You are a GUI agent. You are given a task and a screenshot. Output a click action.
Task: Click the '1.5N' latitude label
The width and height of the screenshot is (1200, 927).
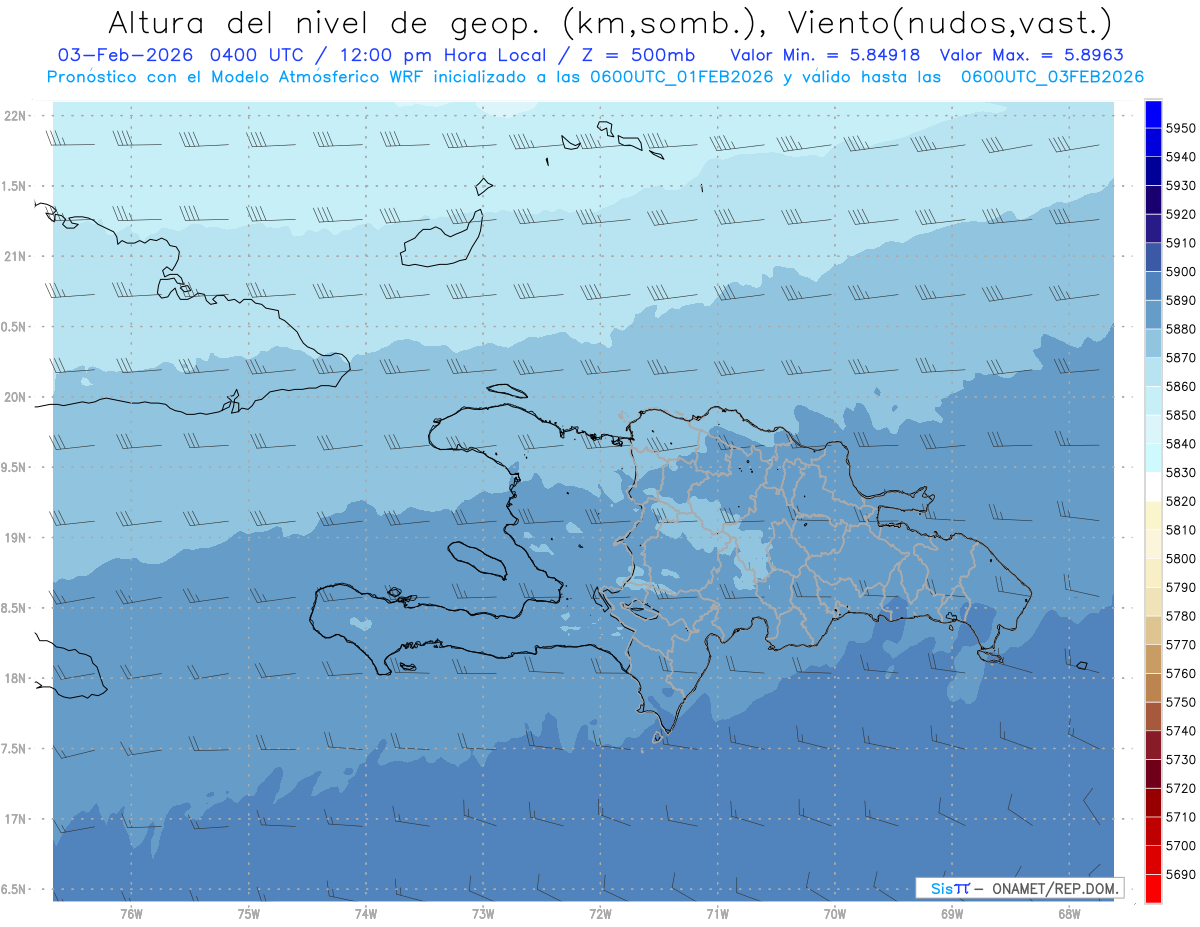(x=15, y=186)
